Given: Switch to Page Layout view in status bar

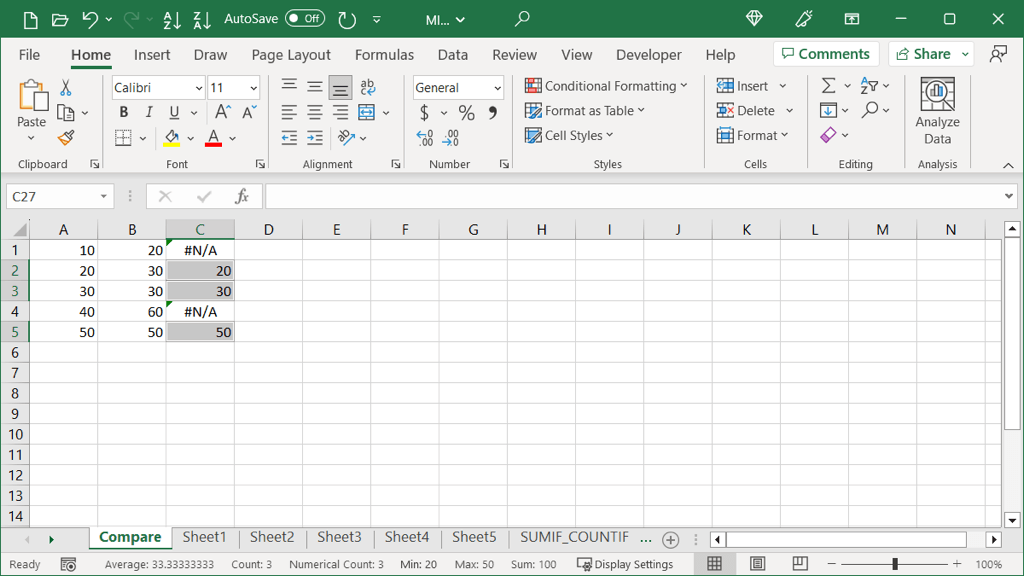Looking at the screenshot, I should tap(758, 564).
